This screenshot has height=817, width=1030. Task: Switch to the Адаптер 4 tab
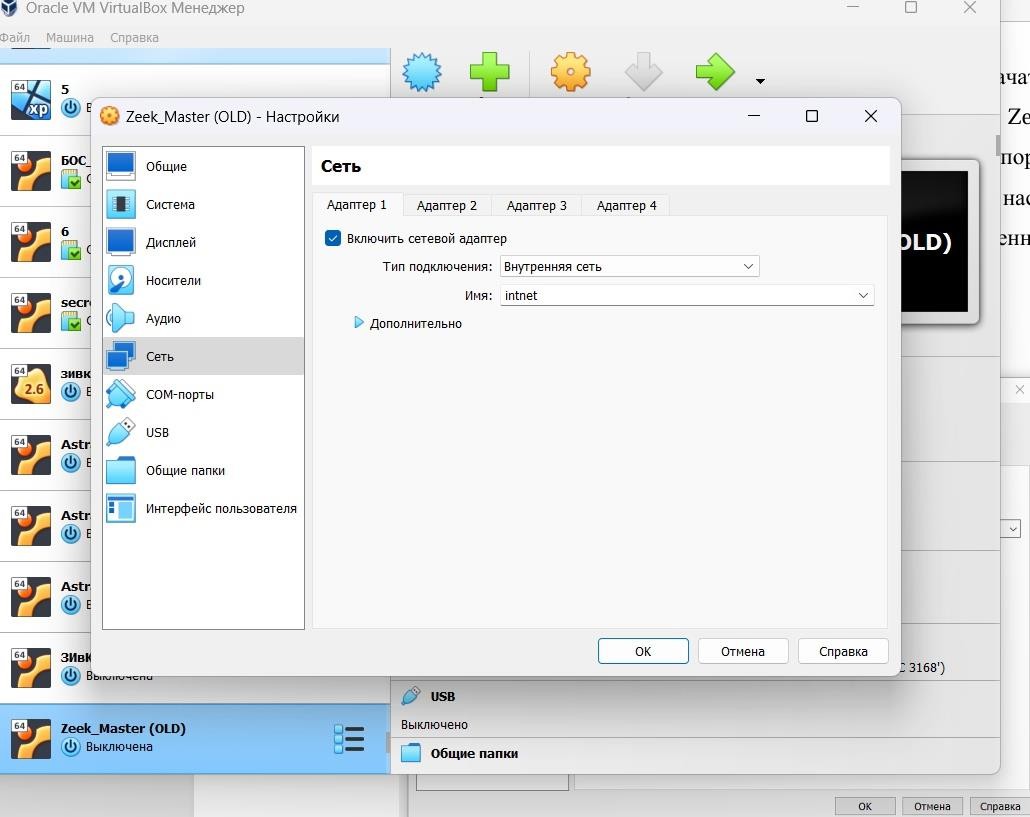[627, 206]
